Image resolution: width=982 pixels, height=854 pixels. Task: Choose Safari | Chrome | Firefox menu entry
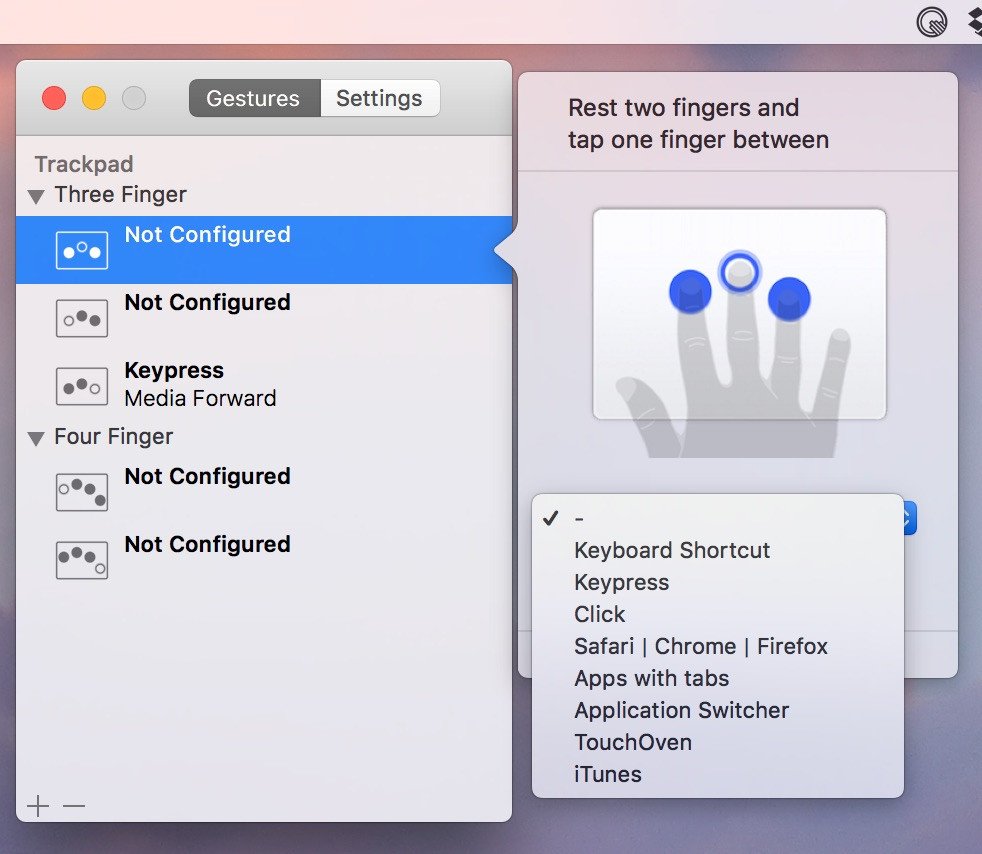click(718, 646)
